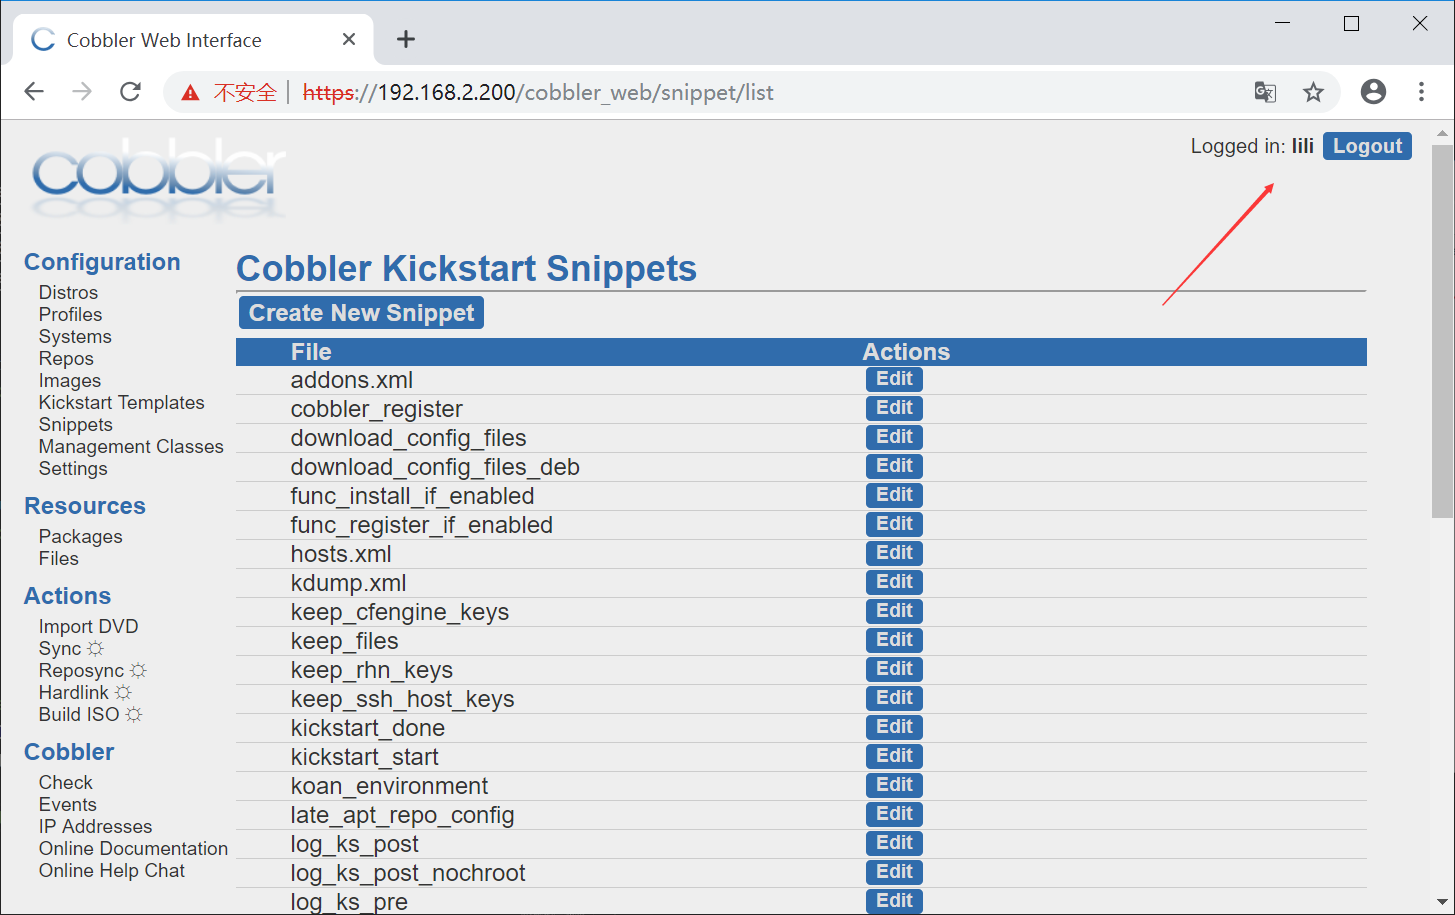
Task: Edit the koan_environment snippet
Action: 894,785
